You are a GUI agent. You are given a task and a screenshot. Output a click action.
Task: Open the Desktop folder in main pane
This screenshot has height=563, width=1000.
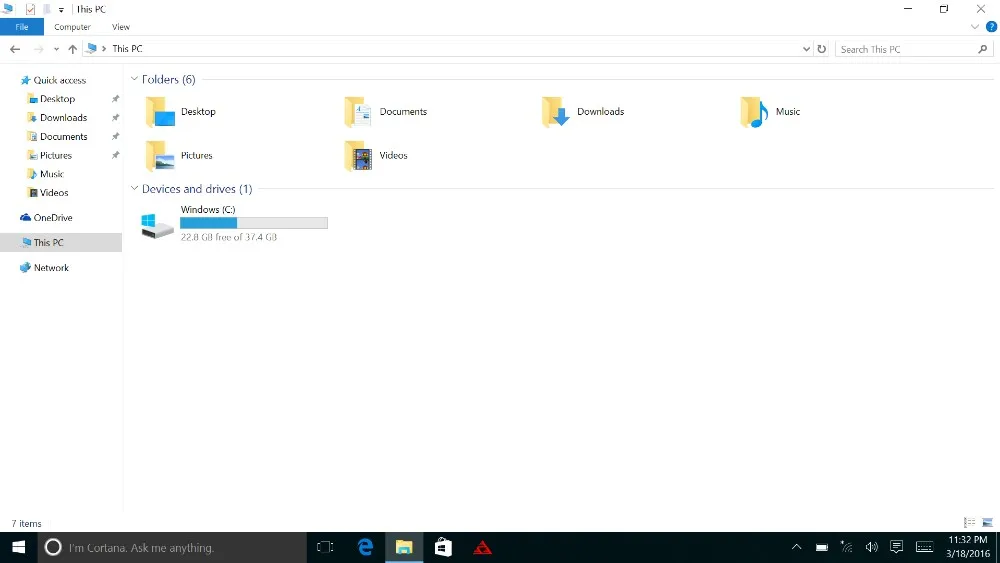click(181, 112)
